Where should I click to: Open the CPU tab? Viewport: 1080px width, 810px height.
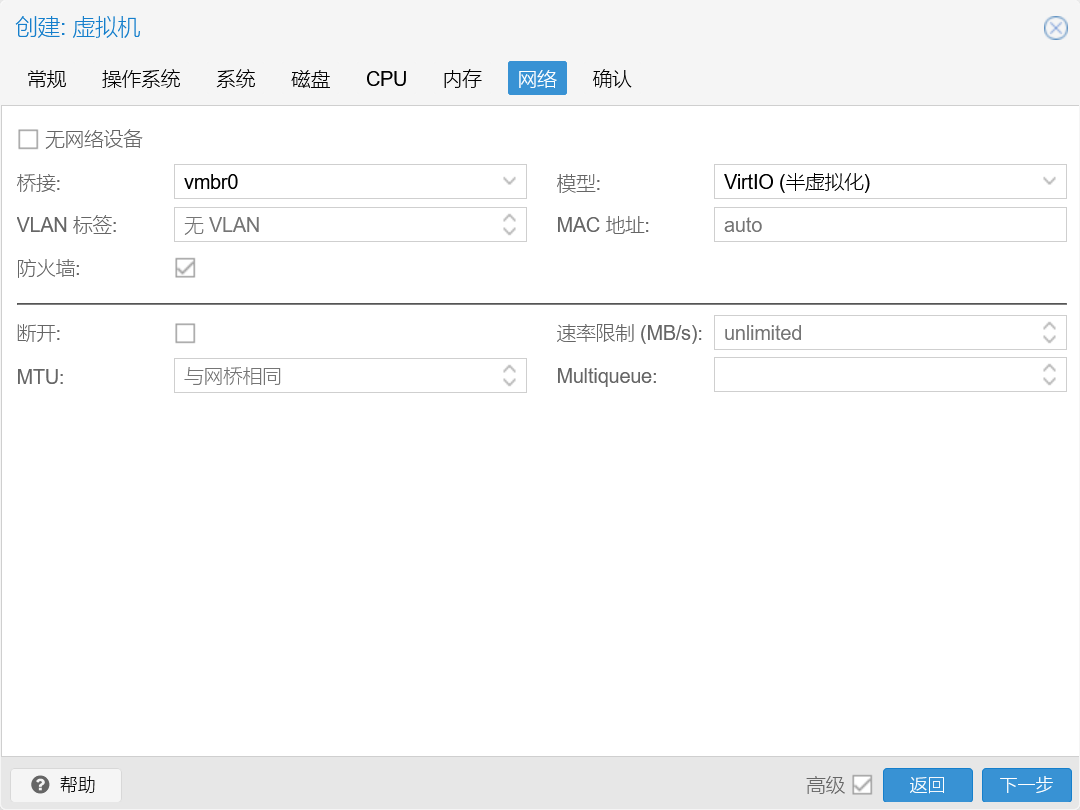pyautogui.click(x=386, y=79)
